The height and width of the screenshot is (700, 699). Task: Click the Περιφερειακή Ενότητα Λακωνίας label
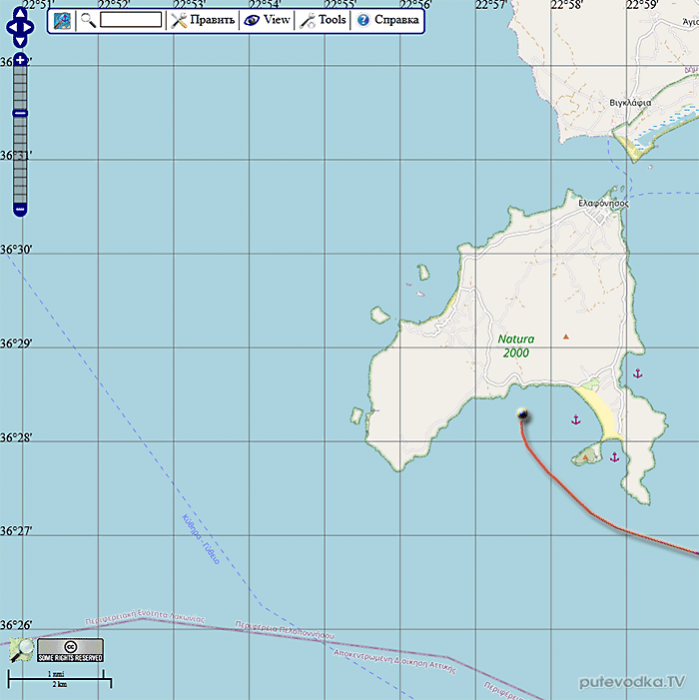pyautogui.click(x=145, y=617)
